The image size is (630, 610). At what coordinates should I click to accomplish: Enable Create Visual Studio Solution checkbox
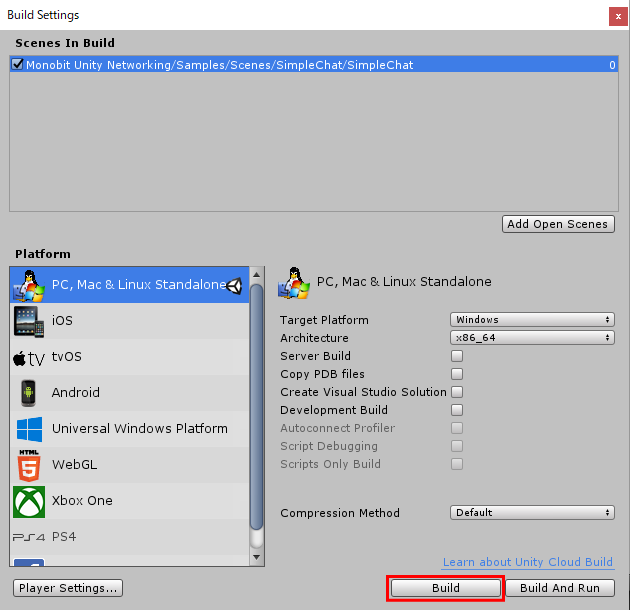457,392
